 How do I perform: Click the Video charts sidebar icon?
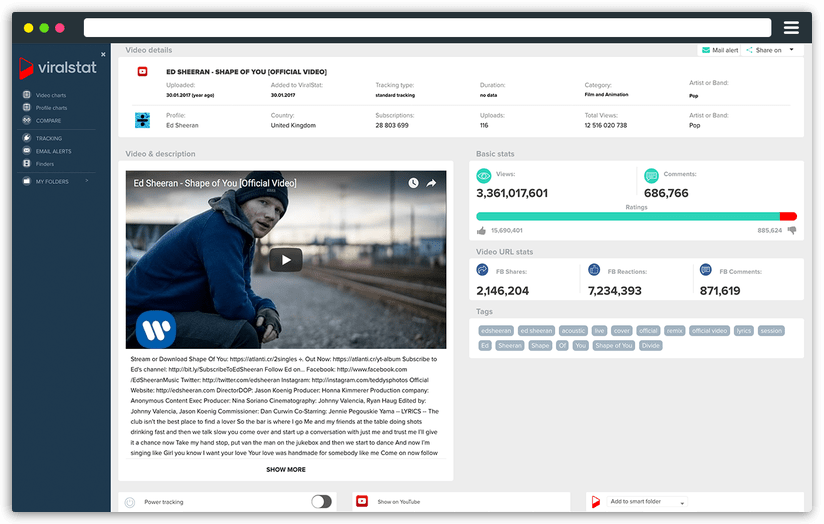pyautogui.click(x=26, y=95)
